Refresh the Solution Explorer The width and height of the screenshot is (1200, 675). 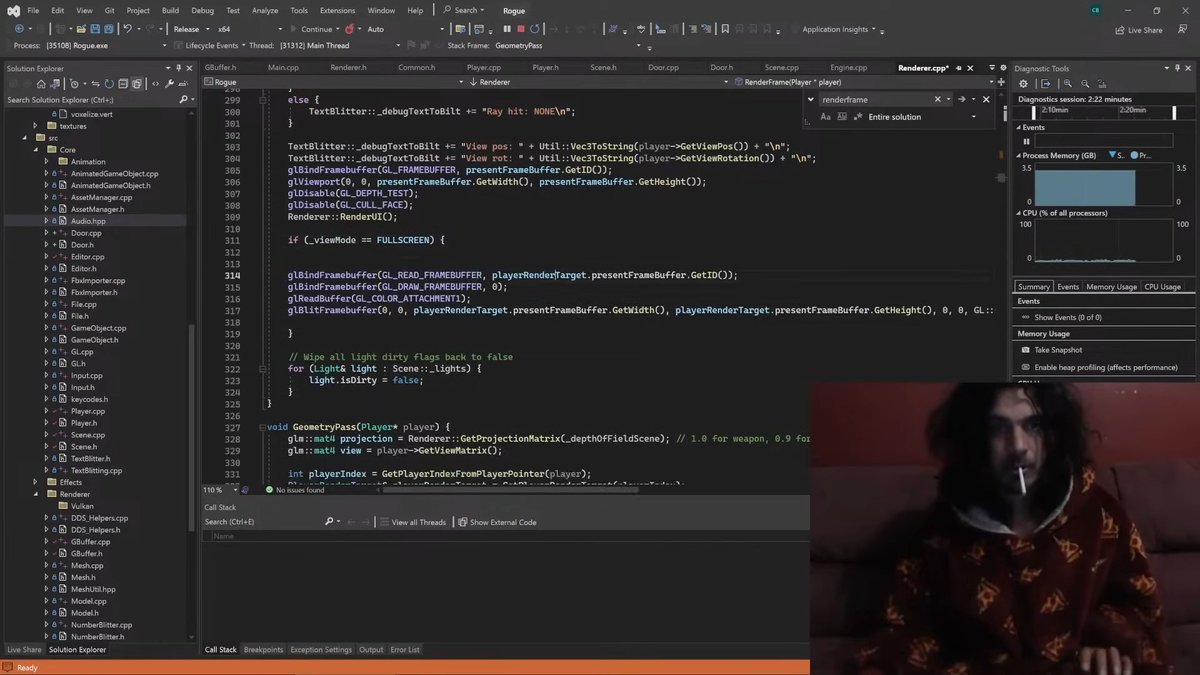coord(109,84)
